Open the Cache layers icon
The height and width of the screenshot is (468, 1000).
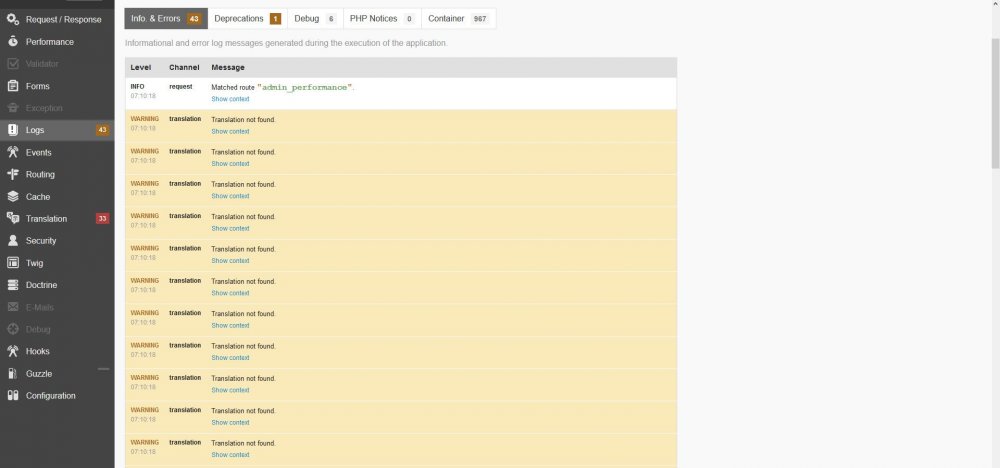coord(13,196)
